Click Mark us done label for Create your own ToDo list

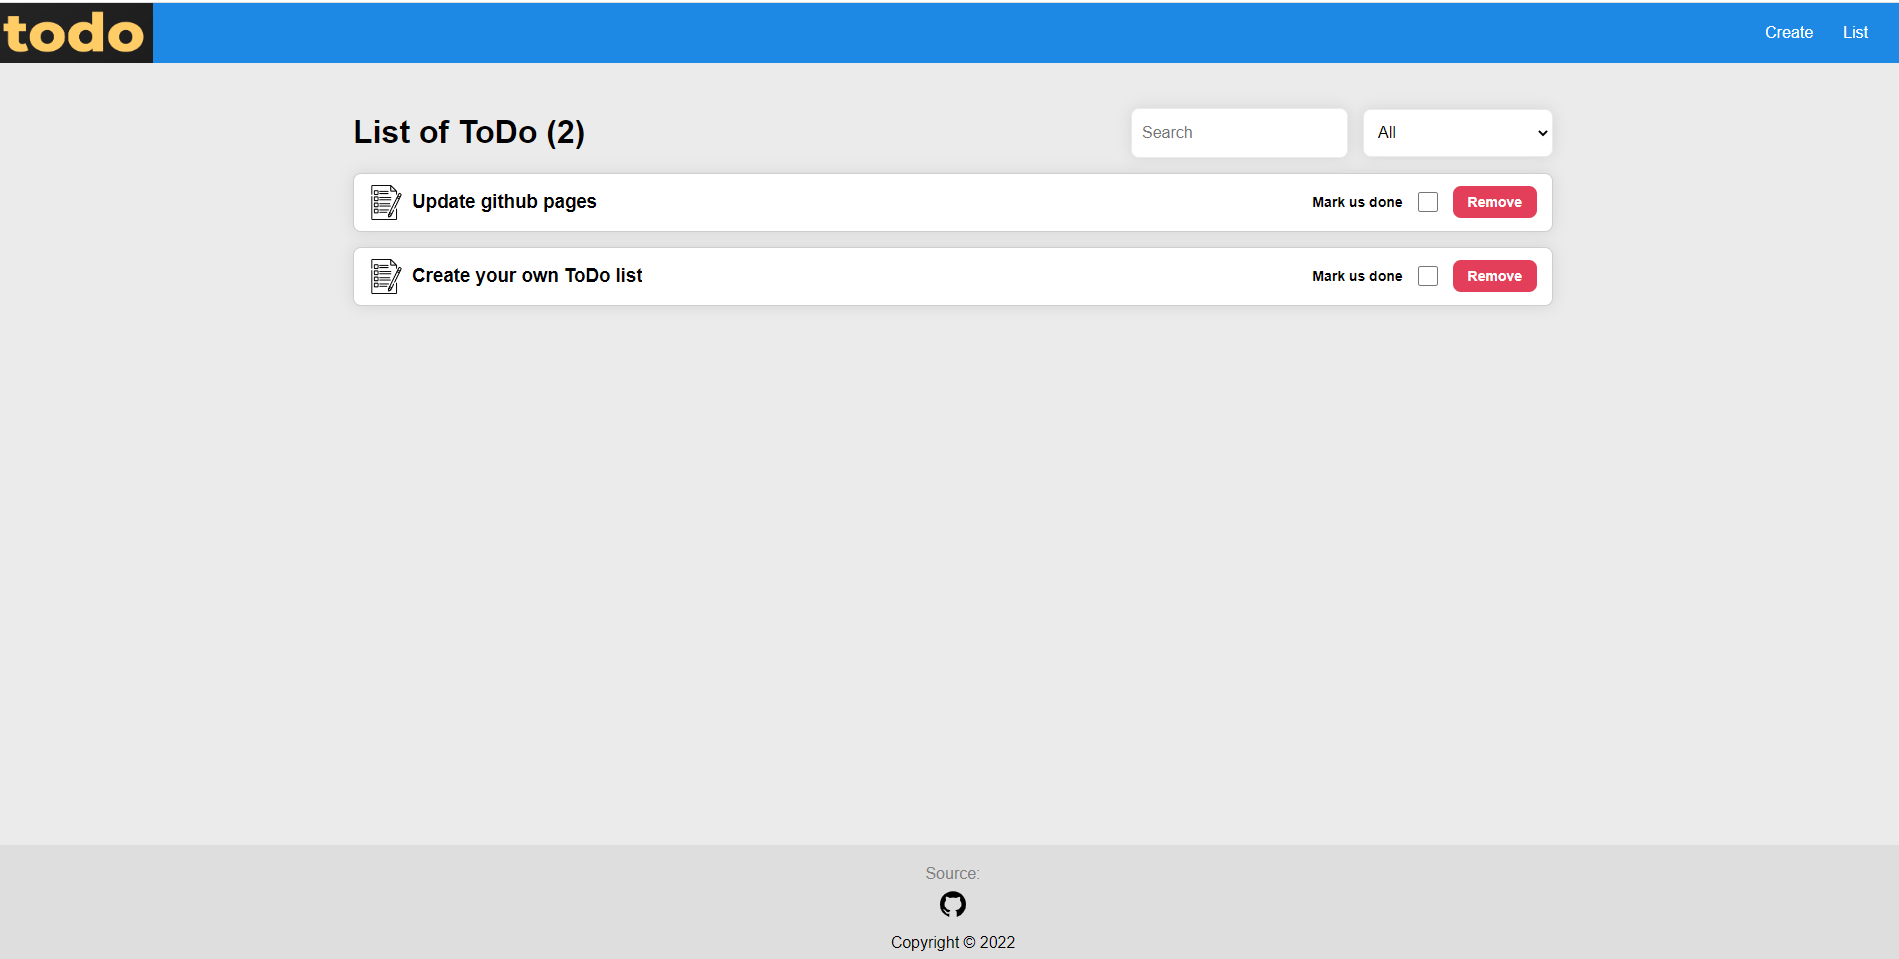1357,276
